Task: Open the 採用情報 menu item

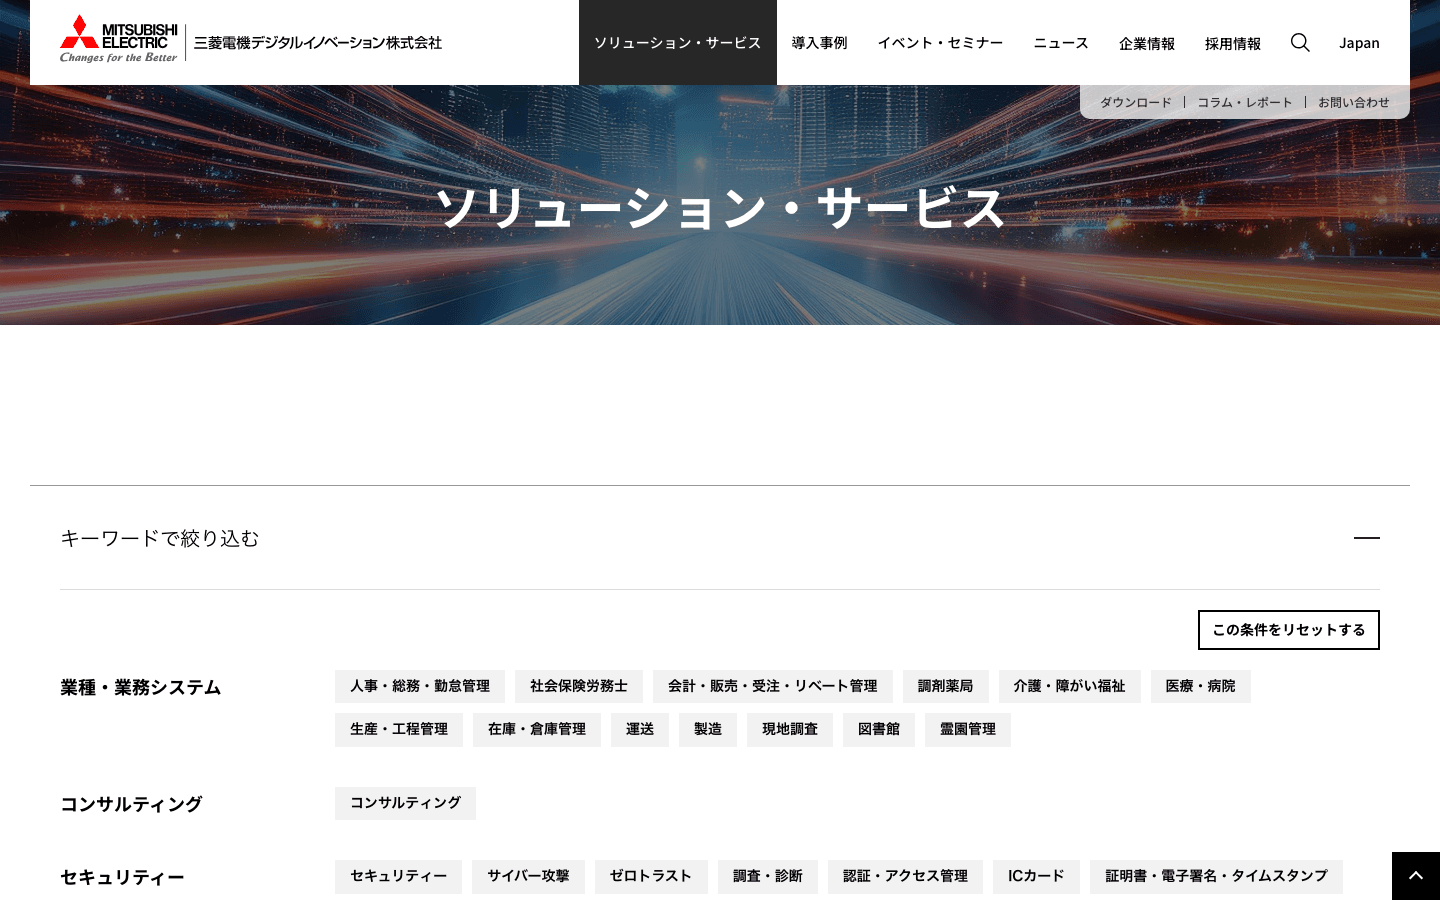Action: tap(1233, 43)
